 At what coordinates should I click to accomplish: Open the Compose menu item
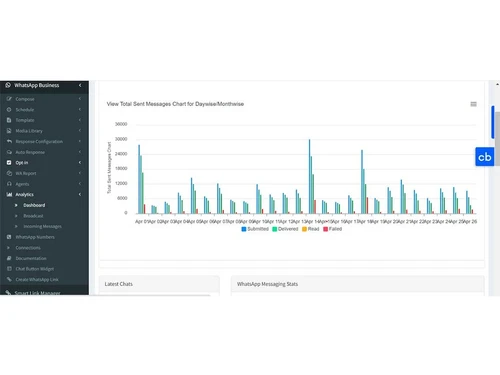[25, 99]
